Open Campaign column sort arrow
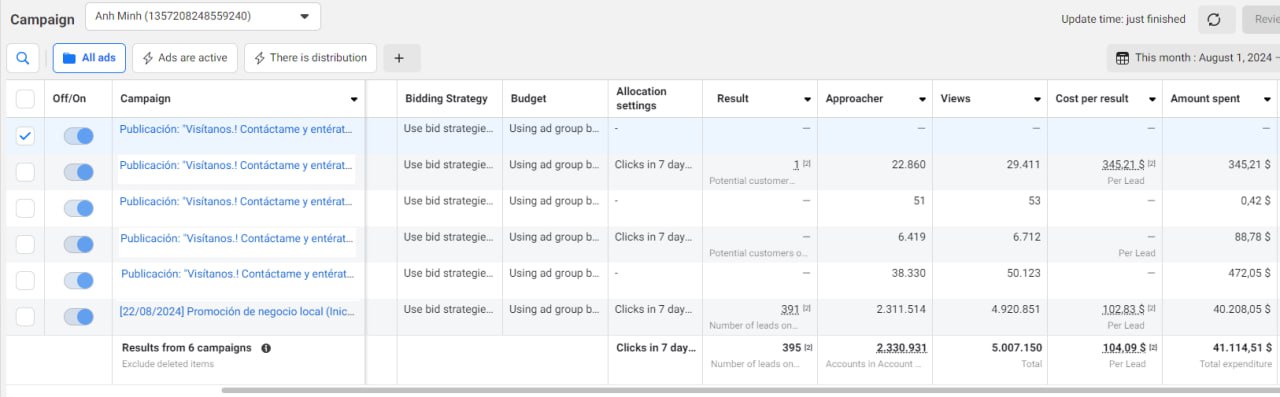This screenshot has height=397, width=1280. [x=354, y=99]
